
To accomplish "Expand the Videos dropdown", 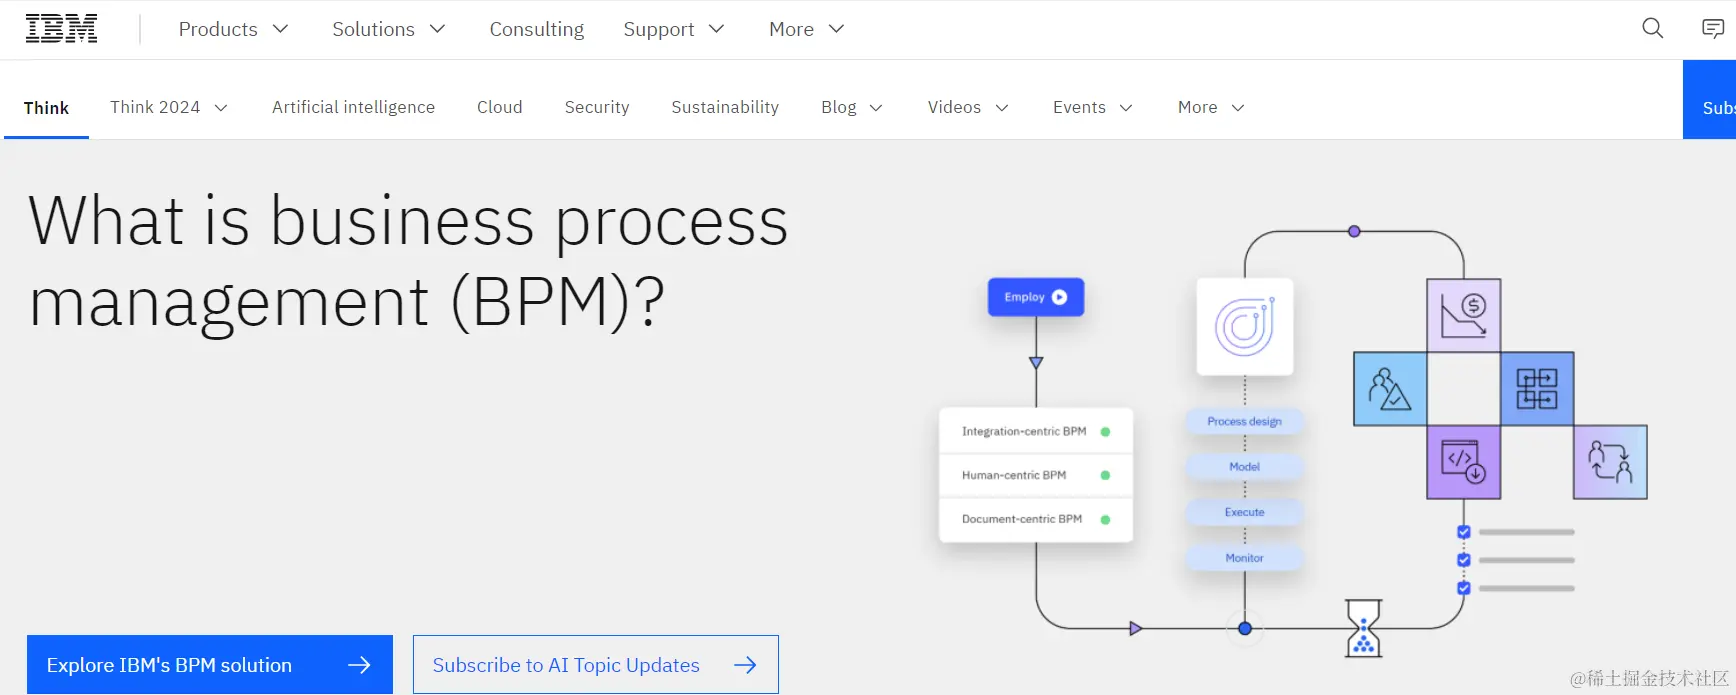I will pos(968,107).
